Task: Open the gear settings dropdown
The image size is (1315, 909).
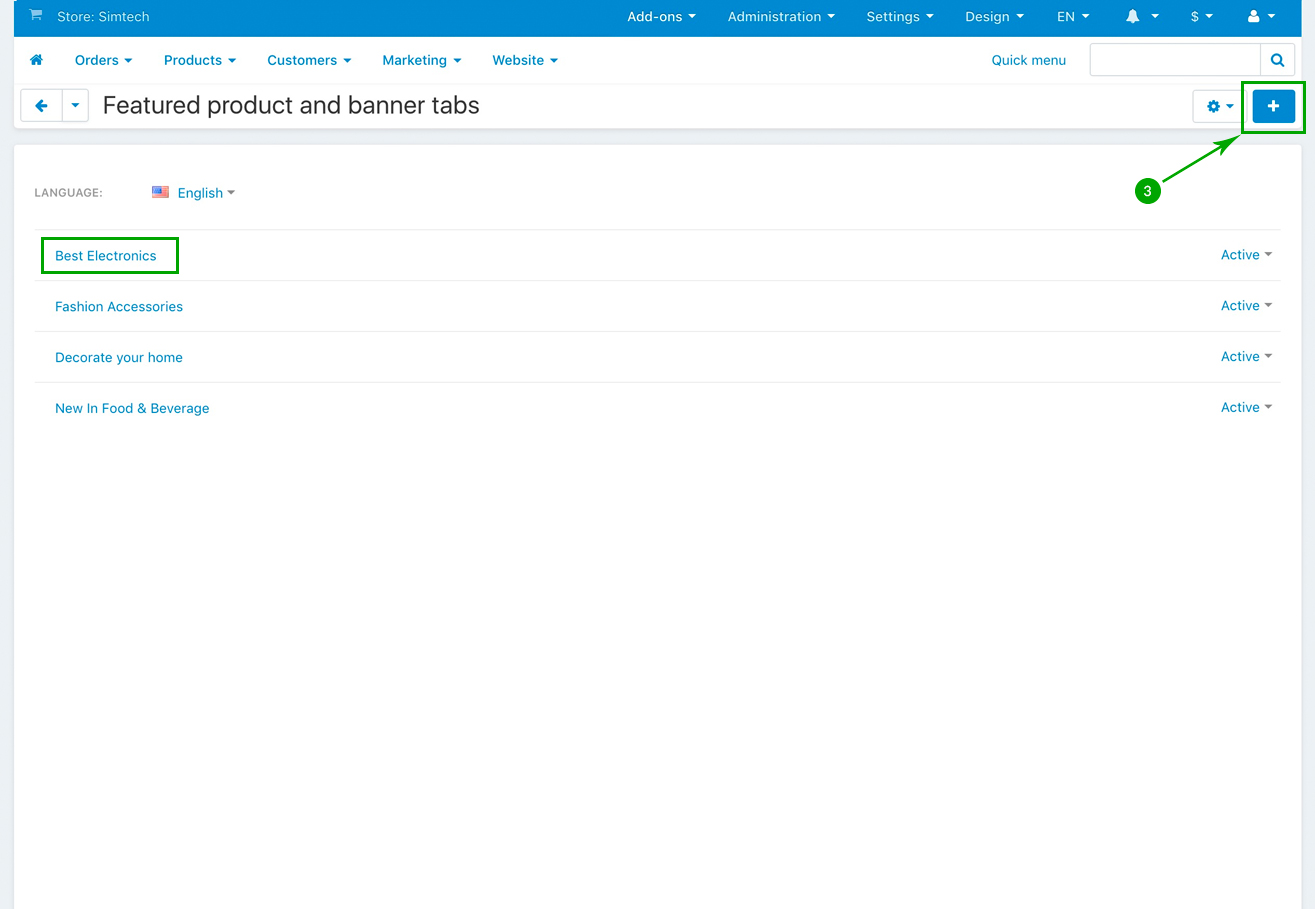Action: tap(1219, 106)
